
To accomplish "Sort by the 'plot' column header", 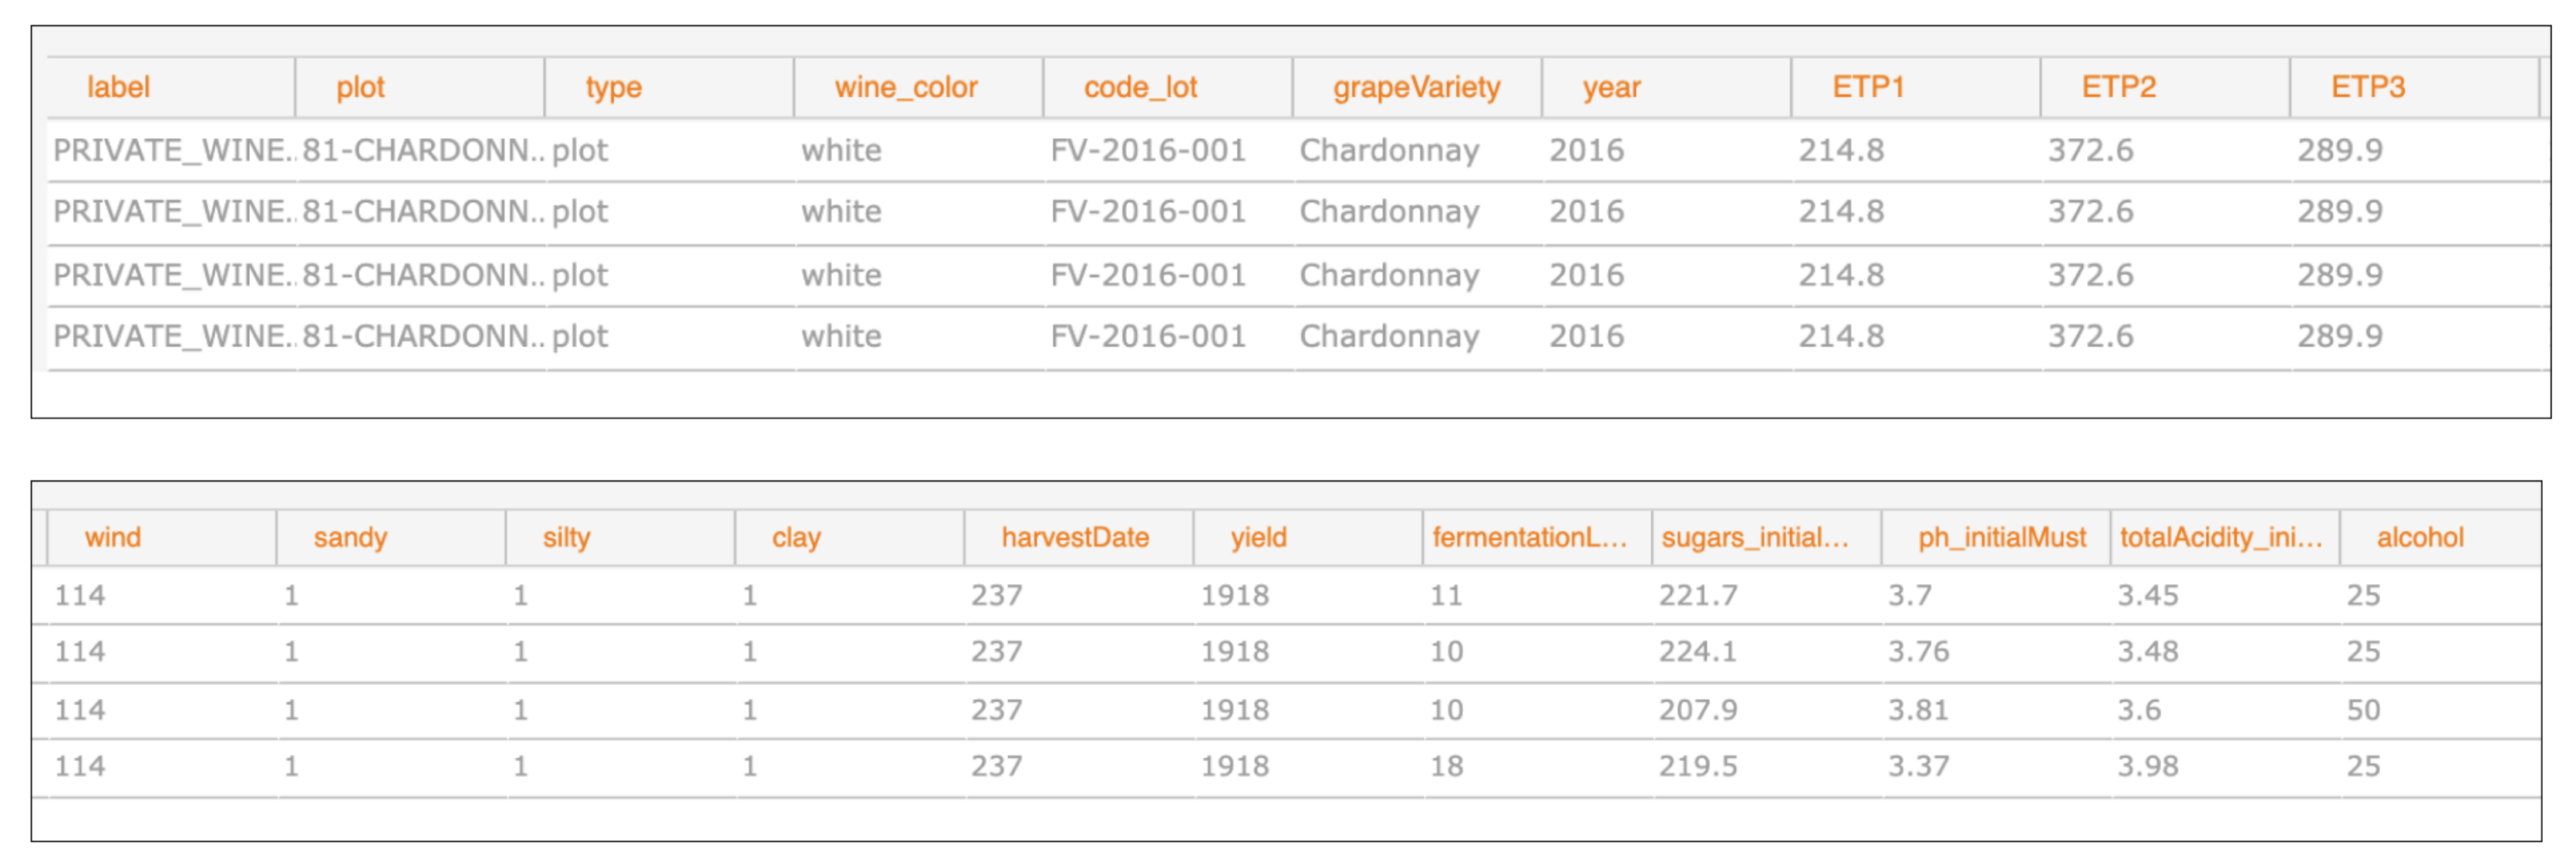I will click(x=360, y=88).
